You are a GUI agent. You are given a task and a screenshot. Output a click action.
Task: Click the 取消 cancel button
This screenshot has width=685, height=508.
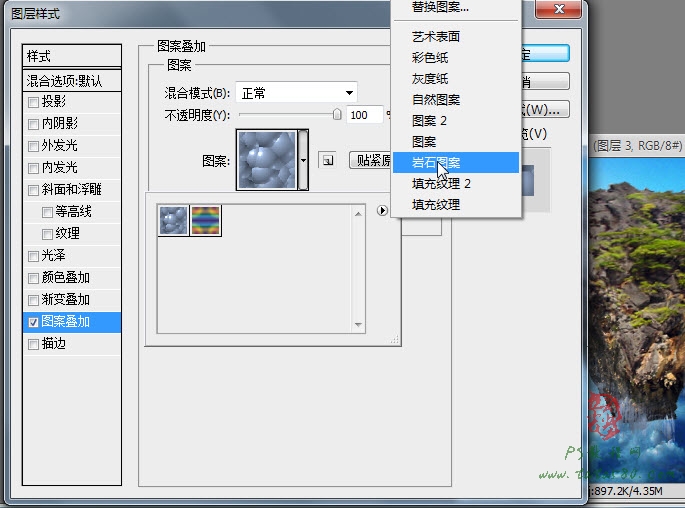545,81
